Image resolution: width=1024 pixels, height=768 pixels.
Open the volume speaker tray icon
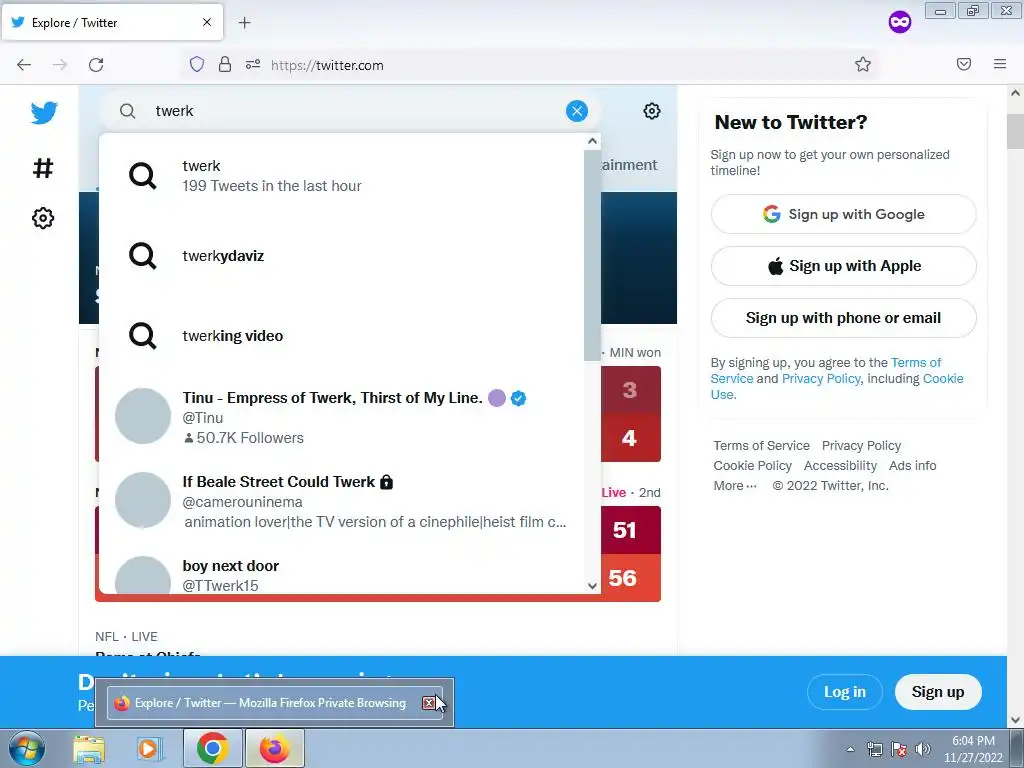coord(923,749)
